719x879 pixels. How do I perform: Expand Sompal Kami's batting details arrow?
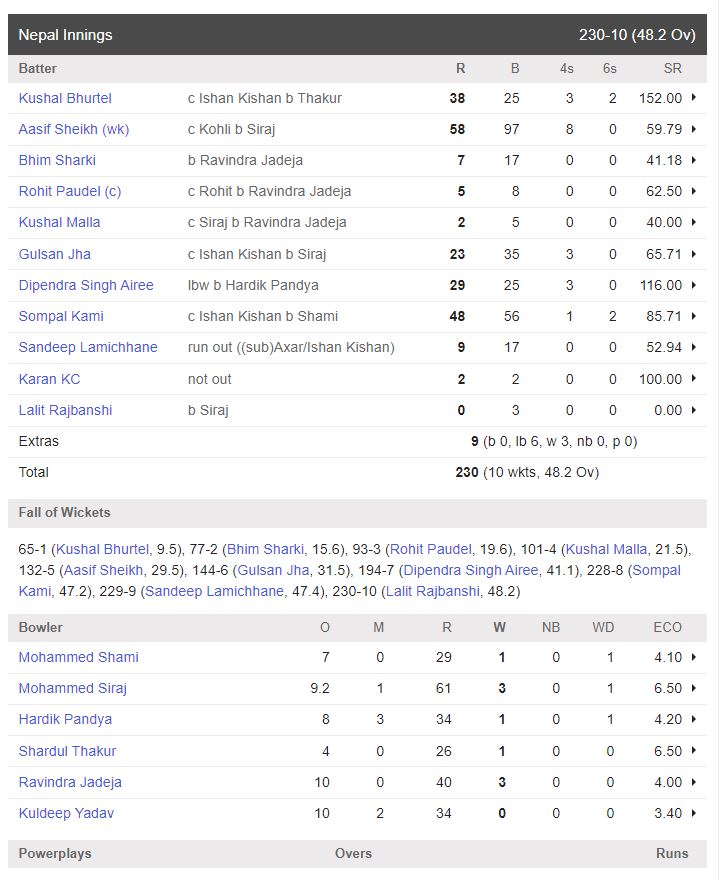pos(694,316)
